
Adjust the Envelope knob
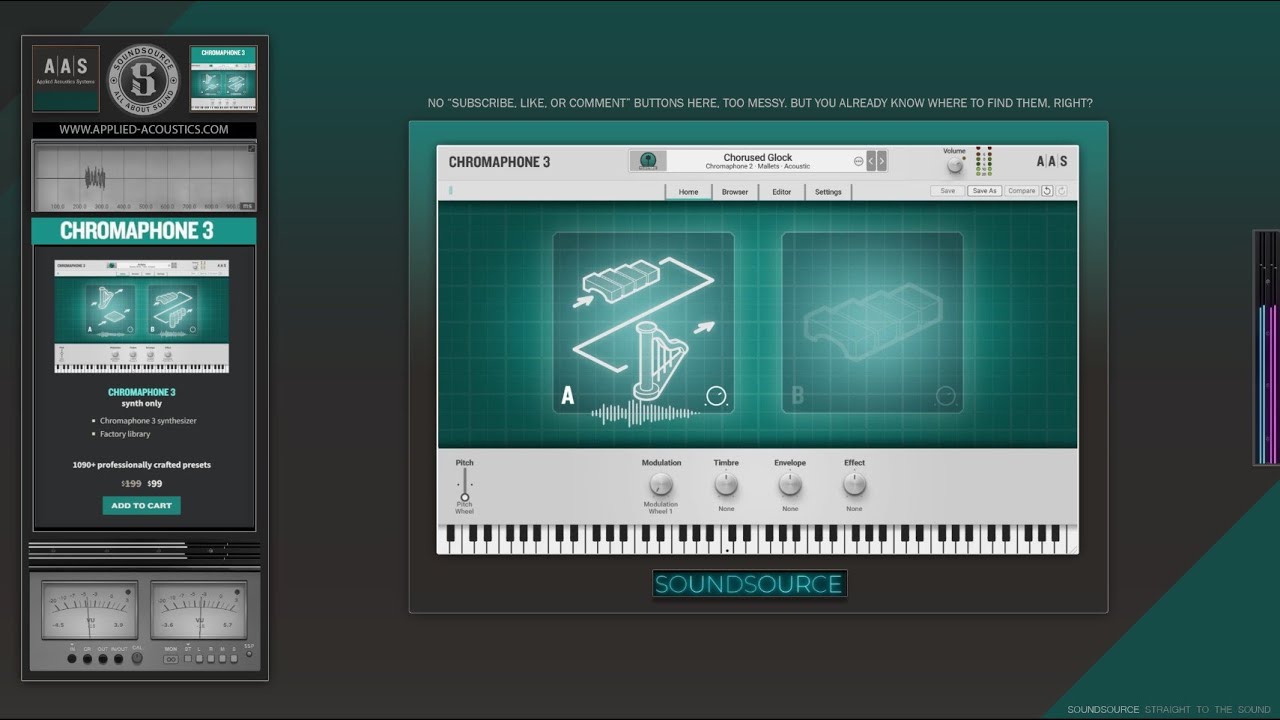pyautogui.click(x=790, y=484)
